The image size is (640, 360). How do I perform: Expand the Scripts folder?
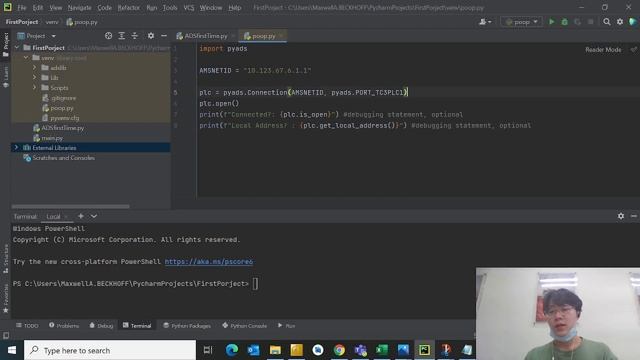pyautogui.click(x=35, y=88)
